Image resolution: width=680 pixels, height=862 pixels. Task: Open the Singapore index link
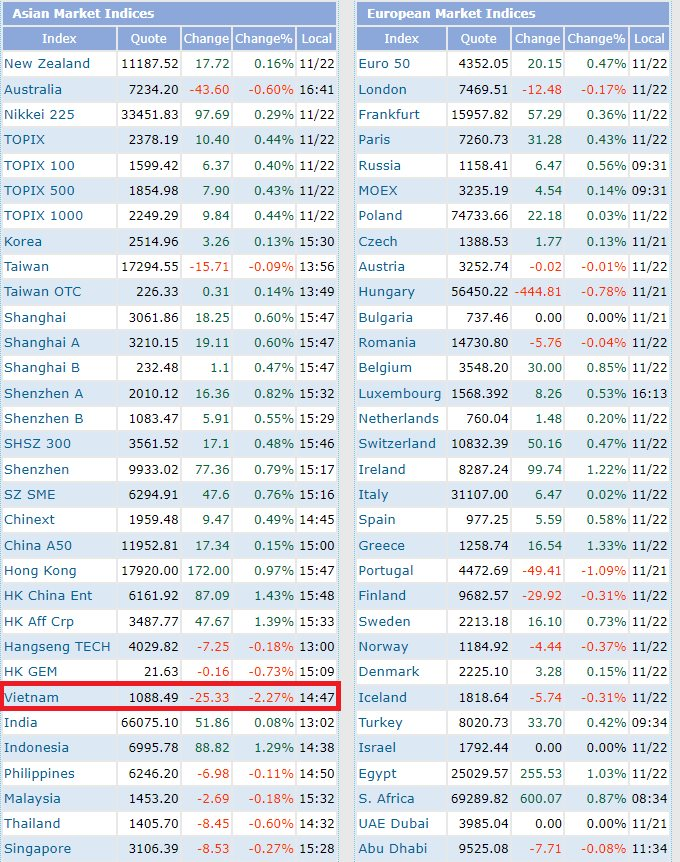point(37,848)
